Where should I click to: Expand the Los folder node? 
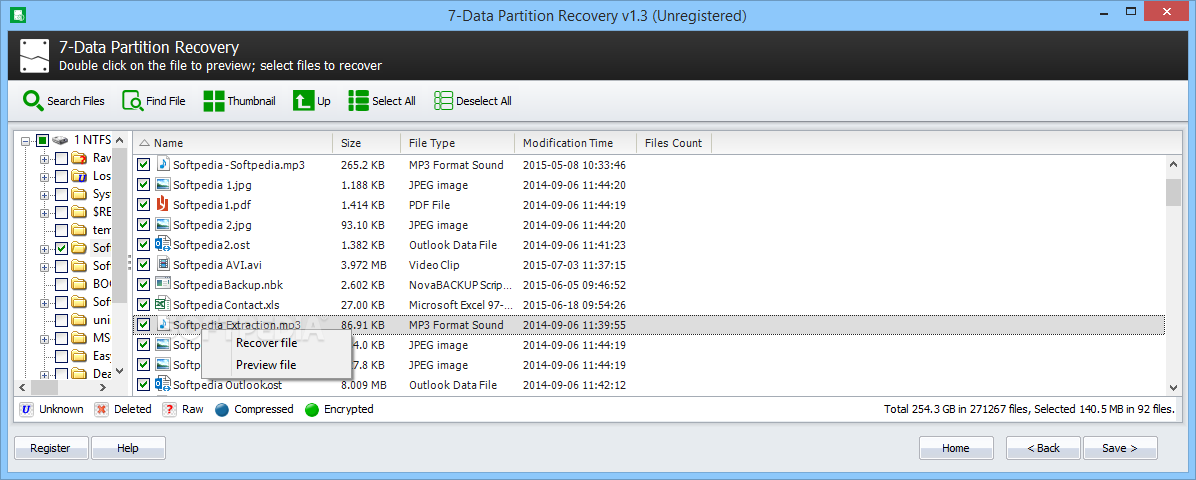pyautogui.click(x=44, y=177)
